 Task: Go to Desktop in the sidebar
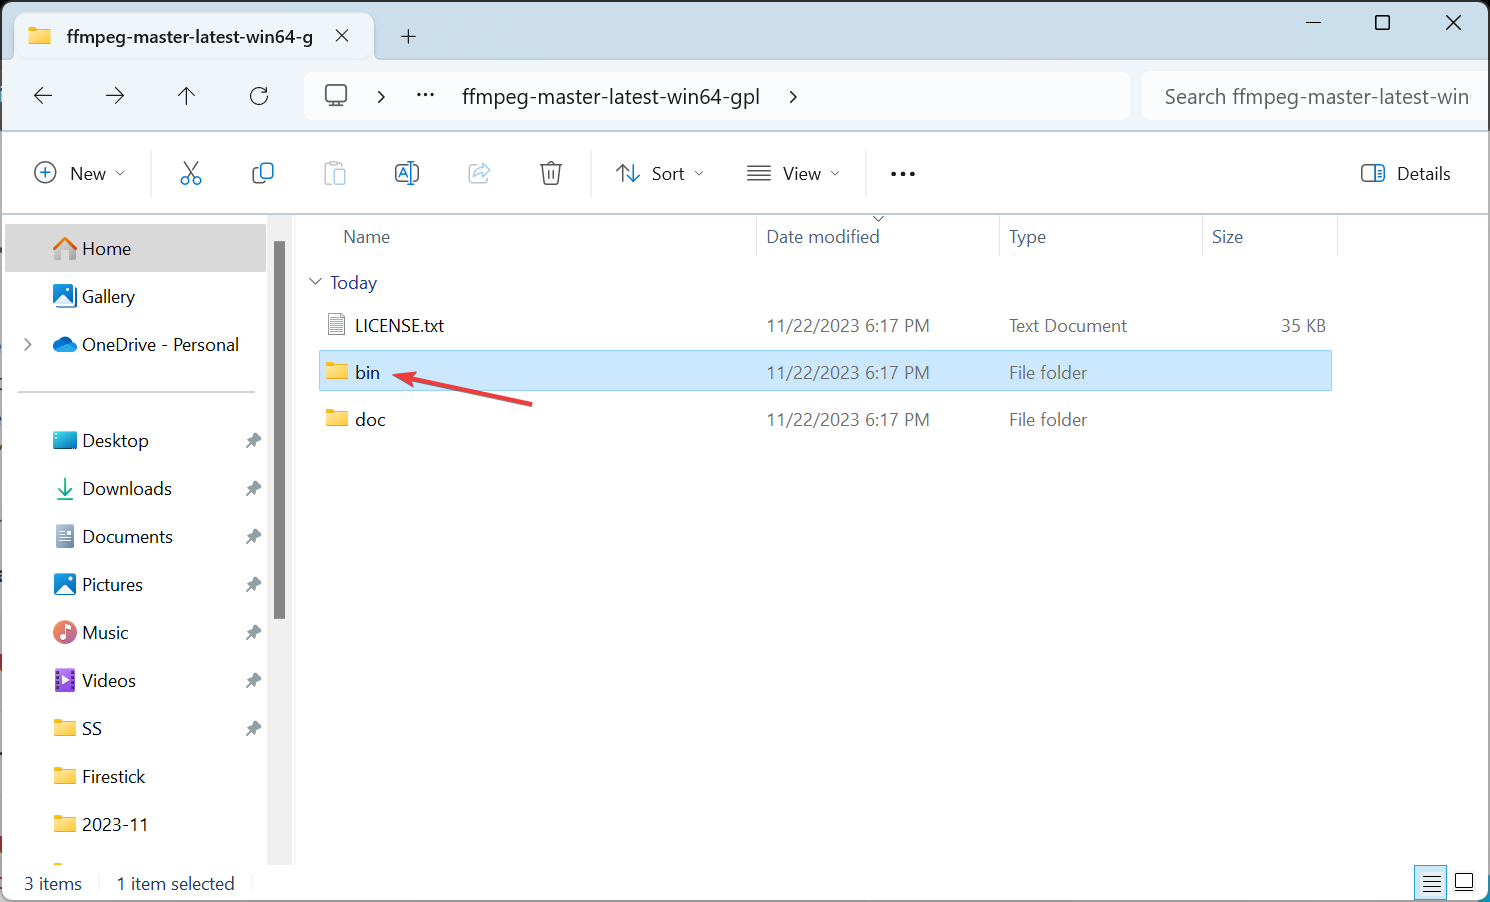tap(115, 441)
